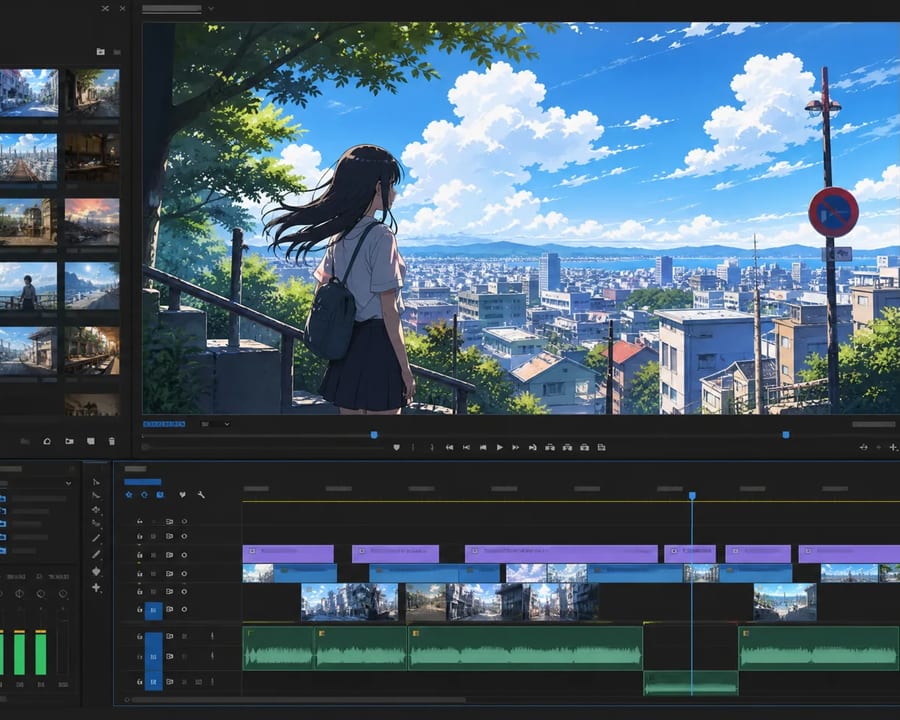This screenshot has width=900, height=720.
Task: Enable voice-over record on first audio track
Action: tap(212, 636)
